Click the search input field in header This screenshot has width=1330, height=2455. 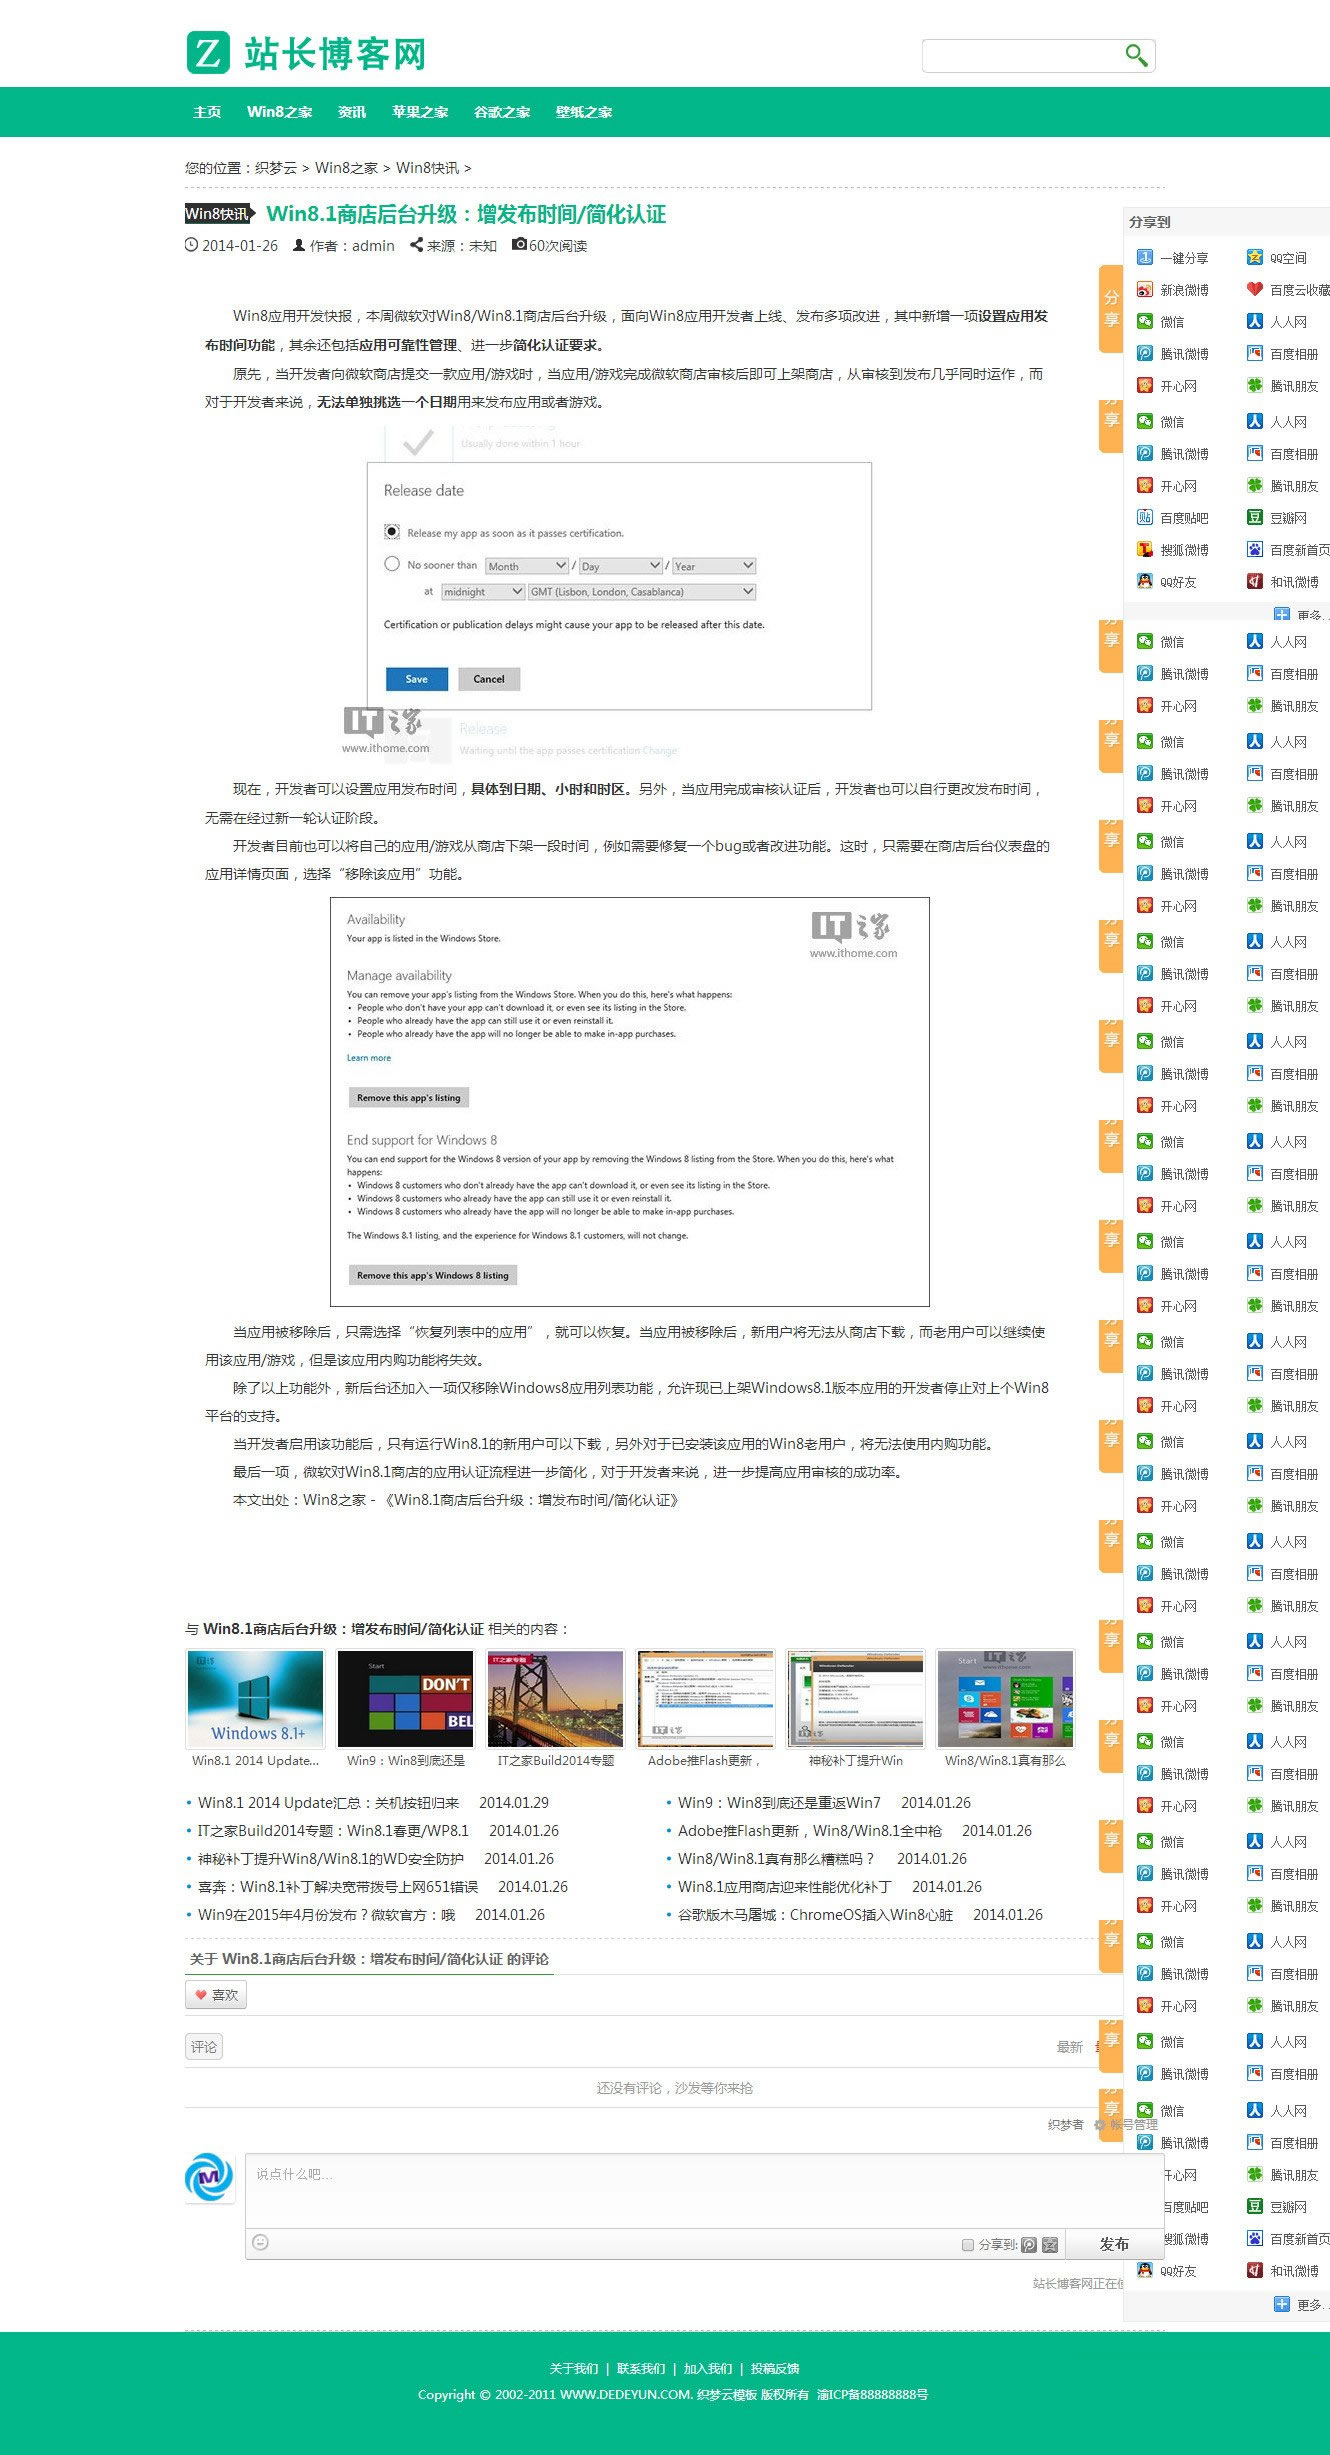[x=1022, y=56]
